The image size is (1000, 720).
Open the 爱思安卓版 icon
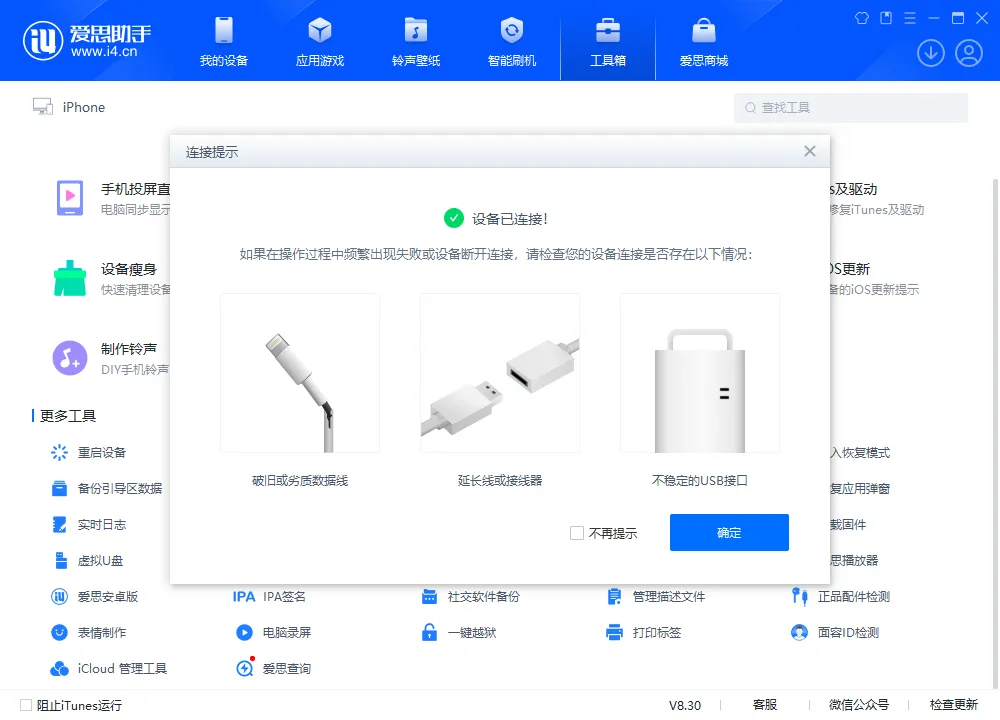[59, 597]
